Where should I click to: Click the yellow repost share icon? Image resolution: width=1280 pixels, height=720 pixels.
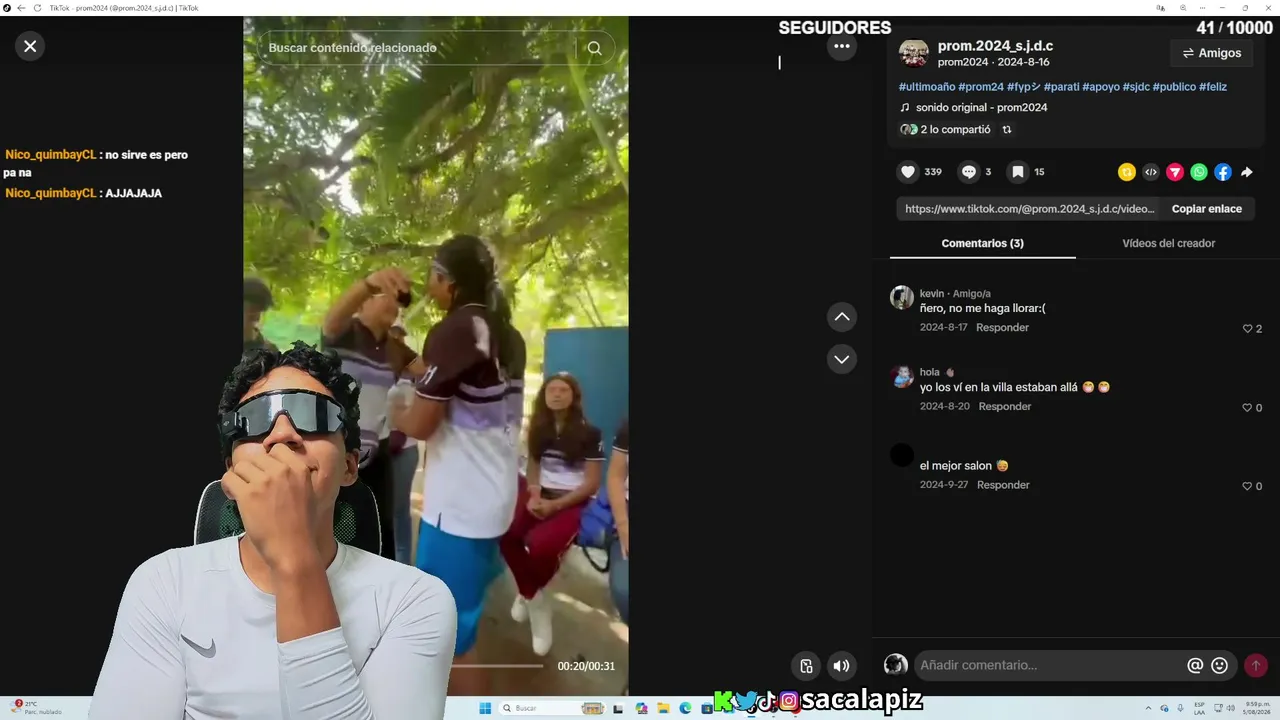pyautogui.click(x=1127, y=172)
